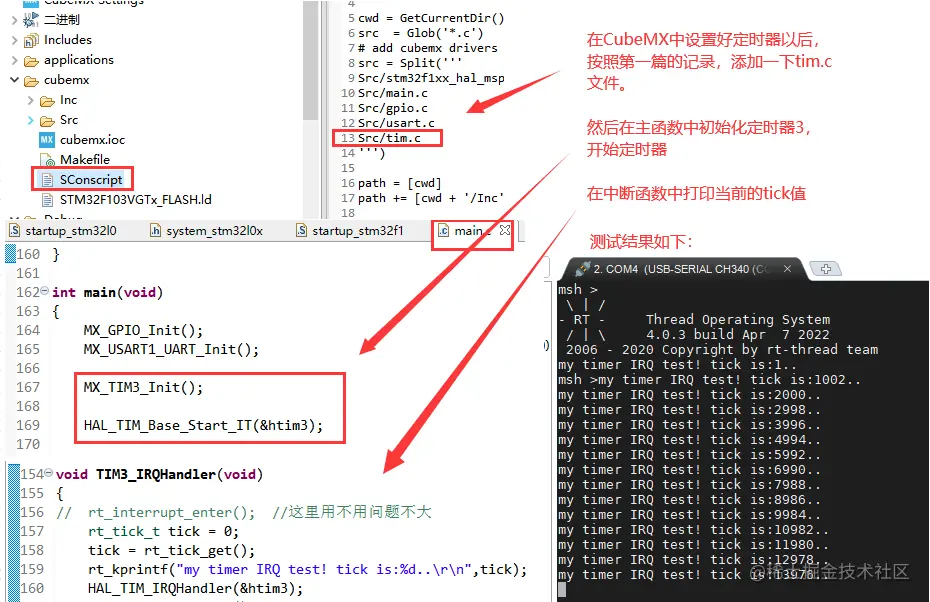The width and height of the screenshot is (930, 602).
Task: Switch to the main.c editor tab
Action: point(472,231)
